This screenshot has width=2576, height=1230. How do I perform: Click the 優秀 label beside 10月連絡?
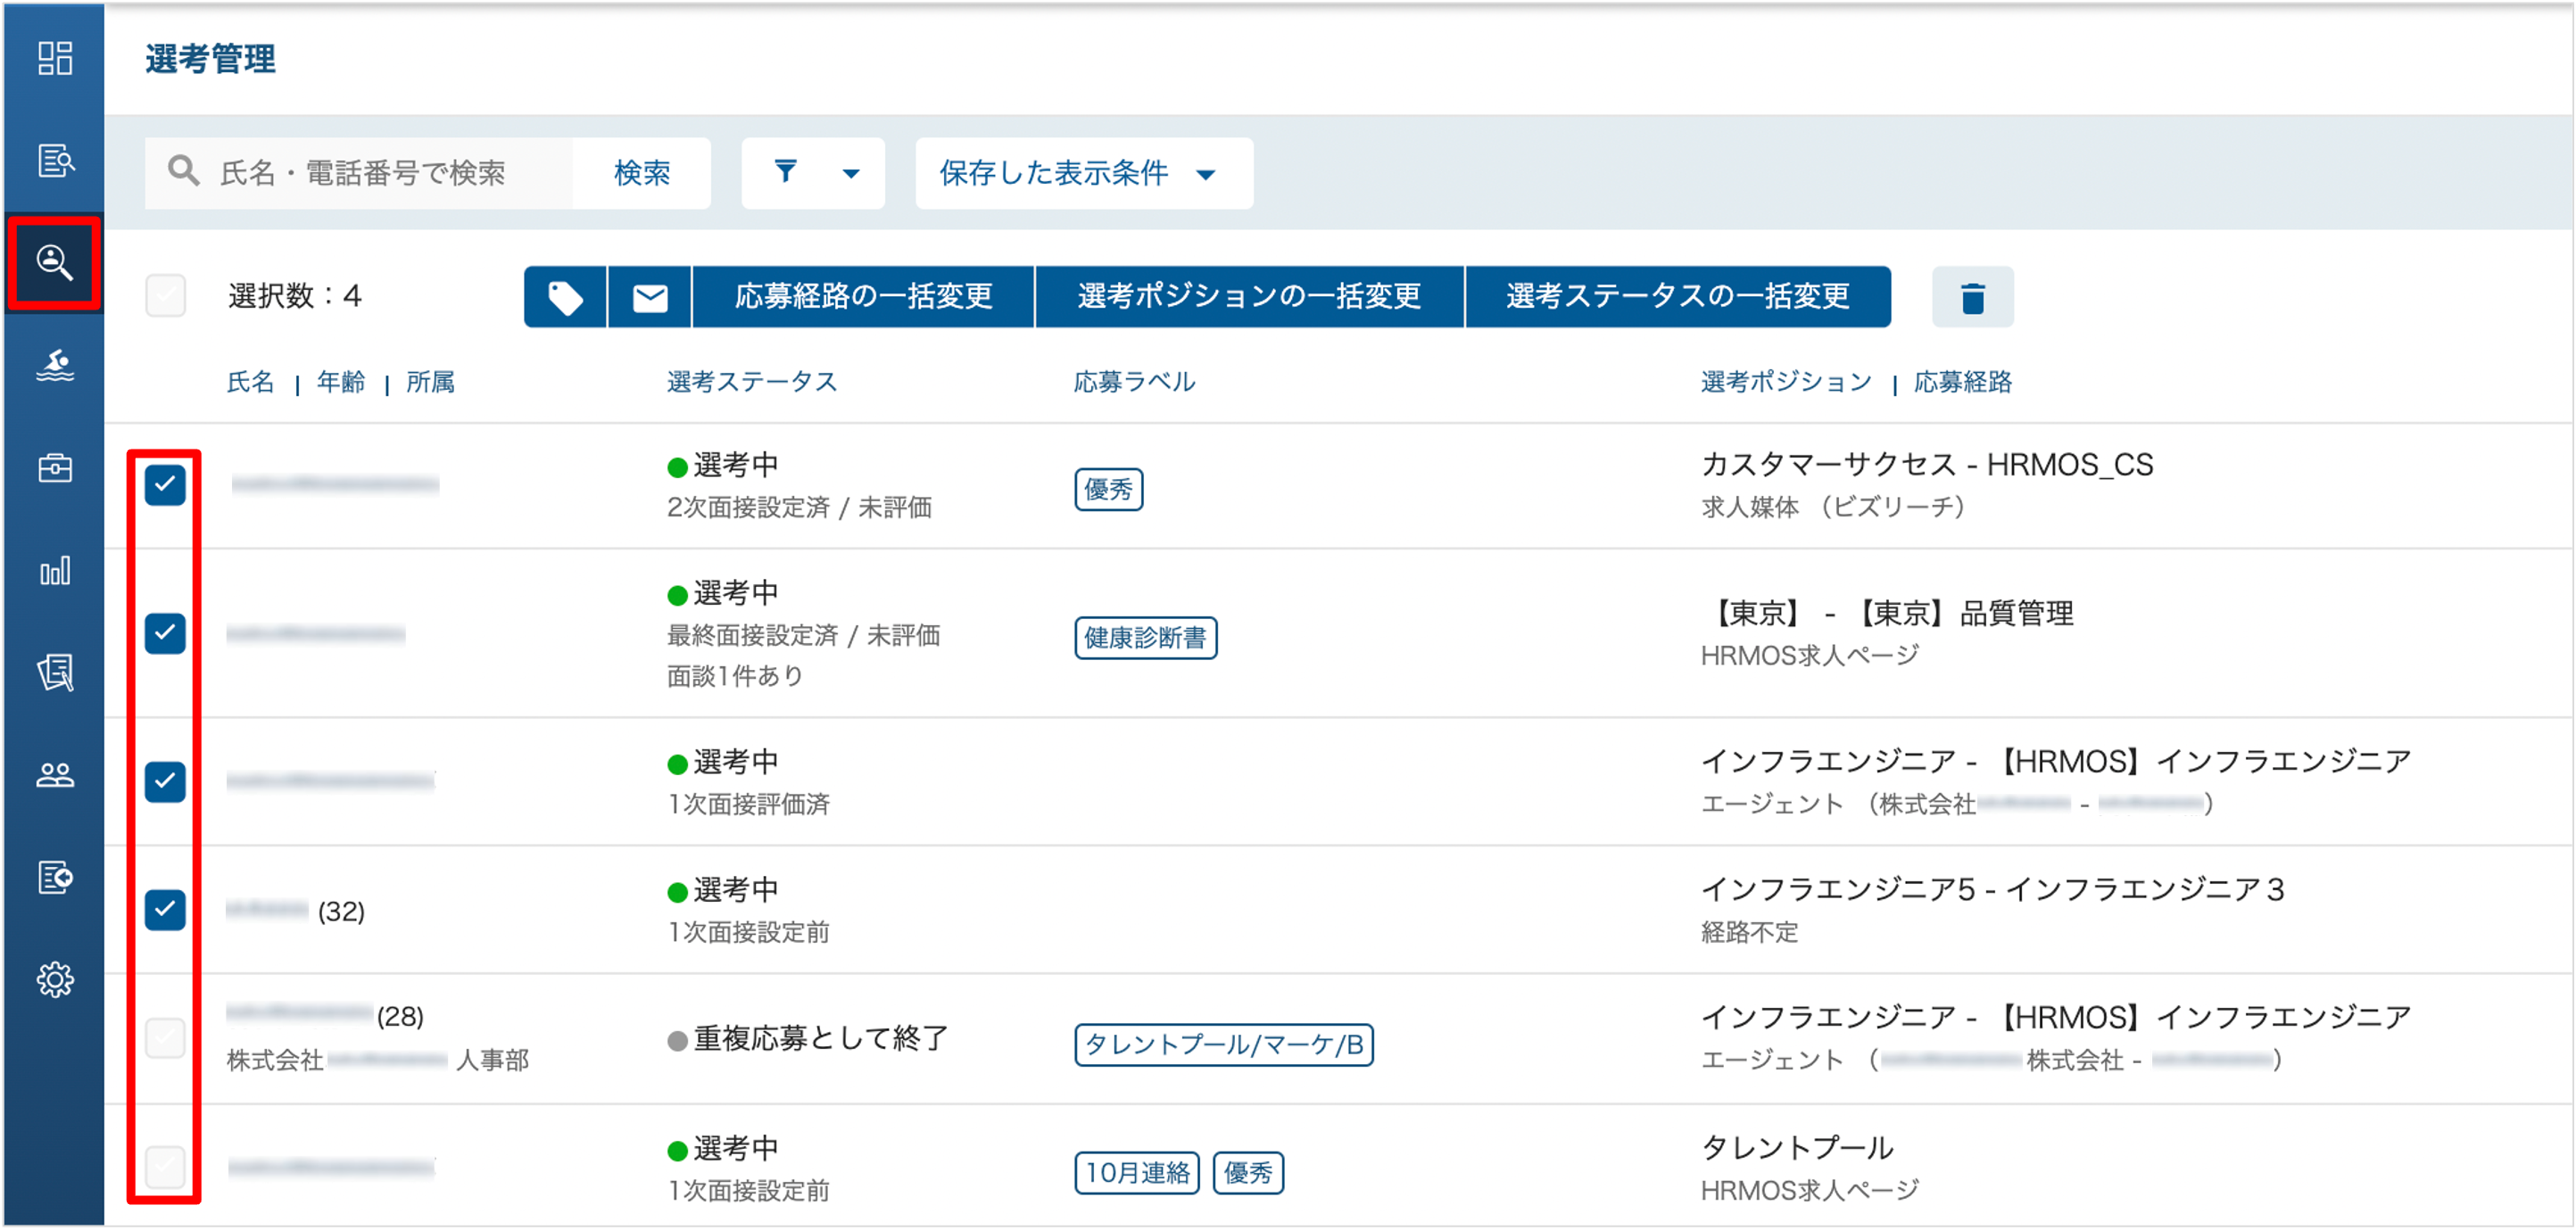point(1248,1173)
